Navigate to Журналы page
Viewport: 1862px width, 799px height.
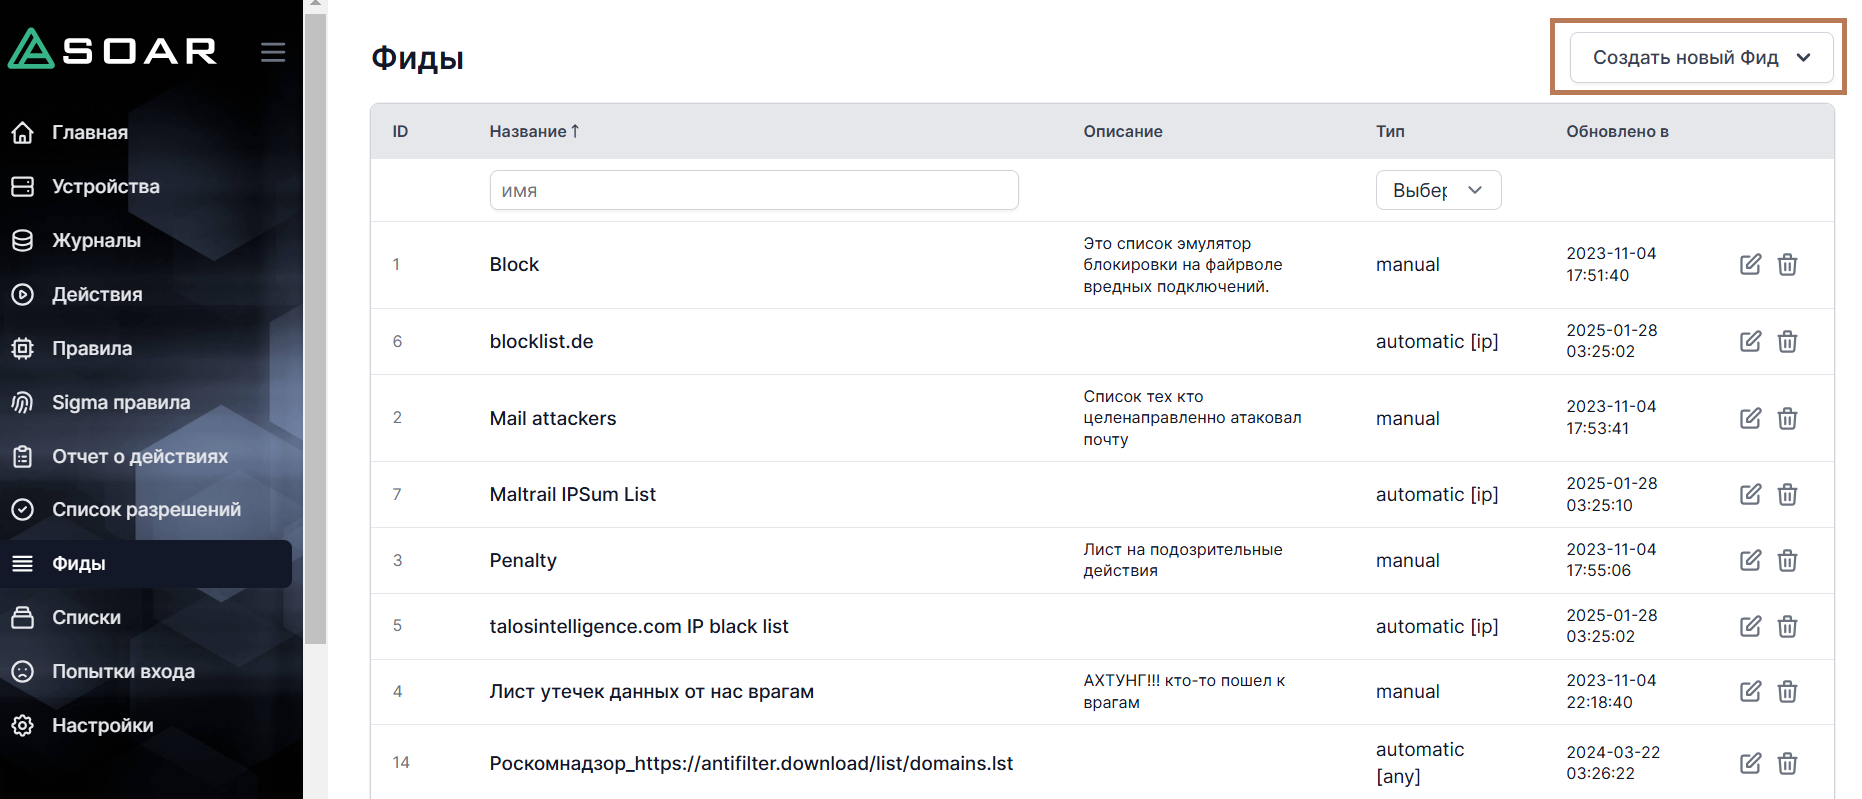coord(96,241)
